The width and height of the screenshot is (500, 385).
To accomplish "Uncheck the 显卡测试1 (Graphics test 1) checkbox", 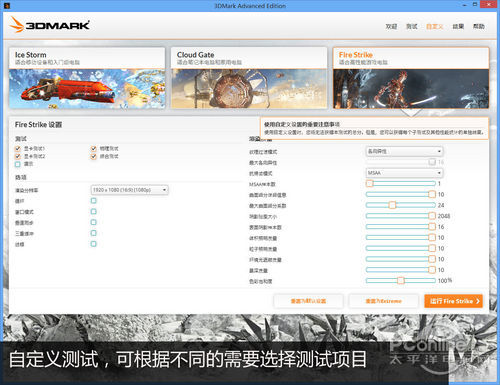I will click(x=18, y=148).
